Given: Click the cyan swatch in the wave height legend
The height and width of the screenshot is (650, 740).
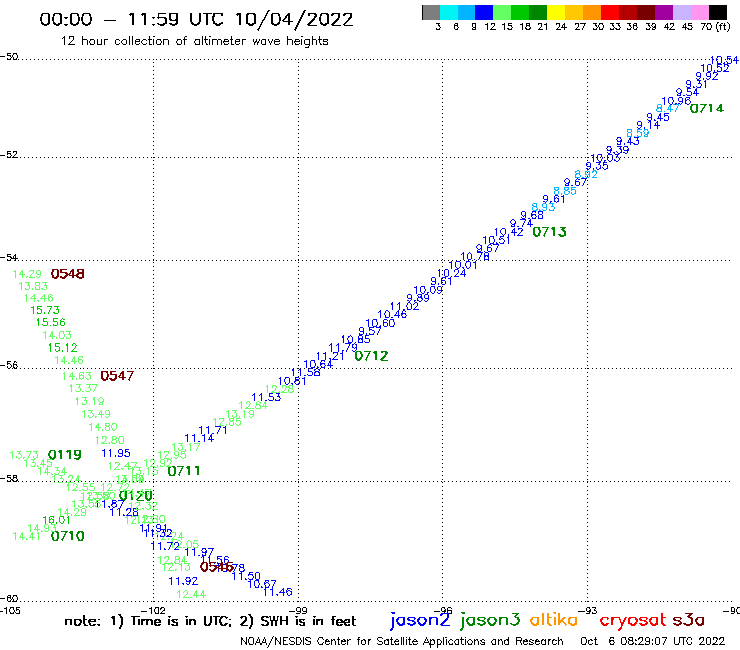Looking at the screenshot, I should pyautogui.click(x=448, y=12).
